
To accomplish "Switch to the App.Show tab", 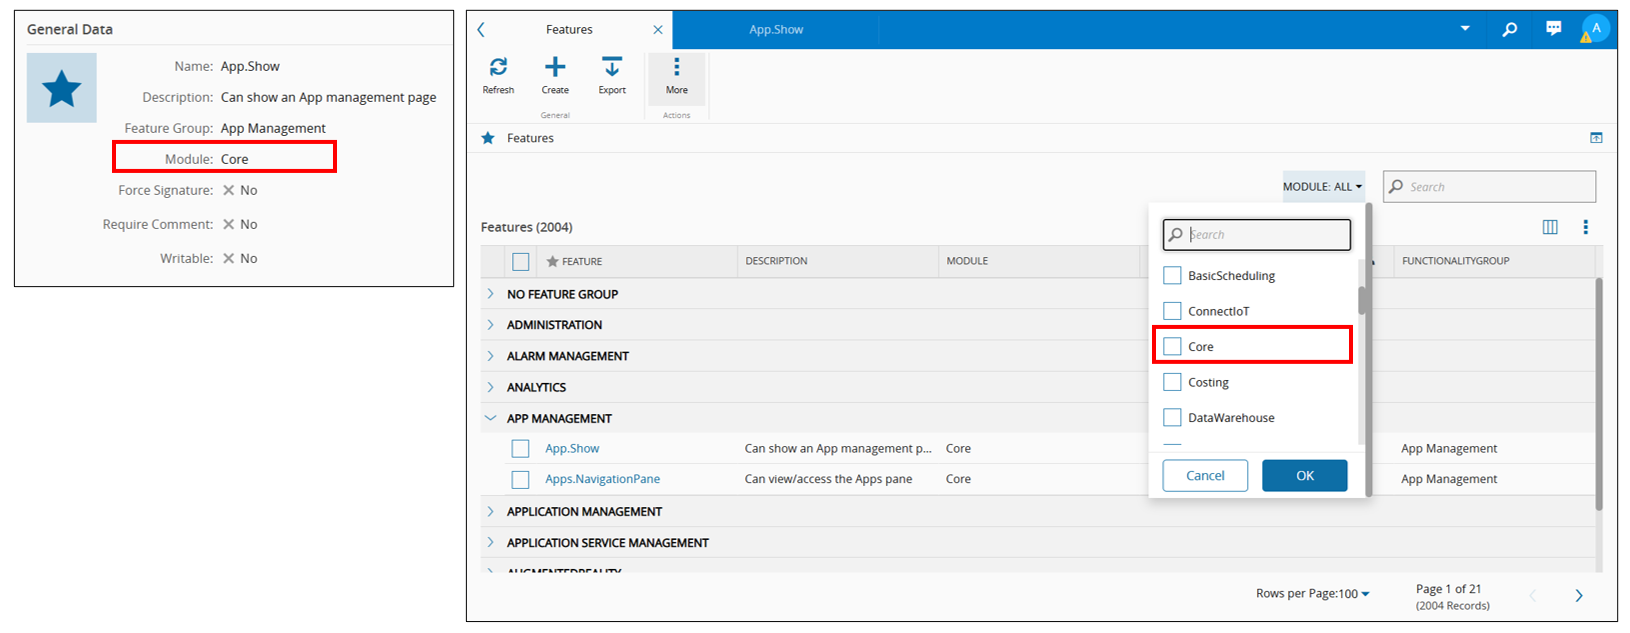I will click(776, 30).
